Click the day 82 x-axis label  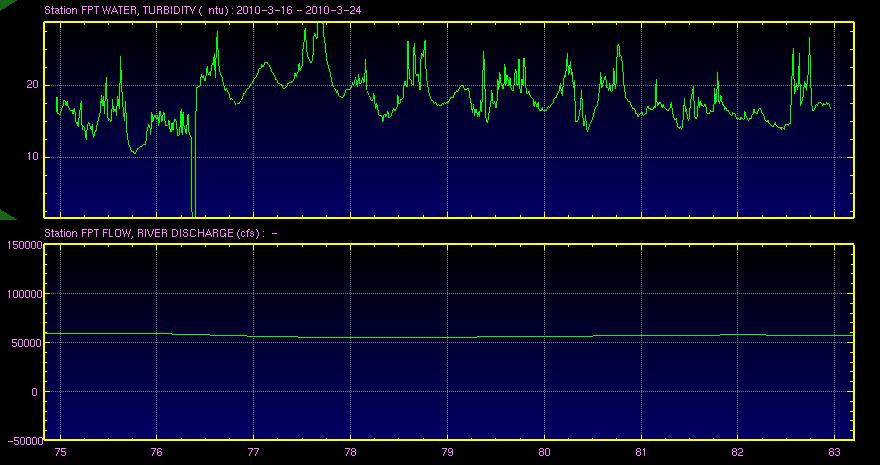coord(737,453)
